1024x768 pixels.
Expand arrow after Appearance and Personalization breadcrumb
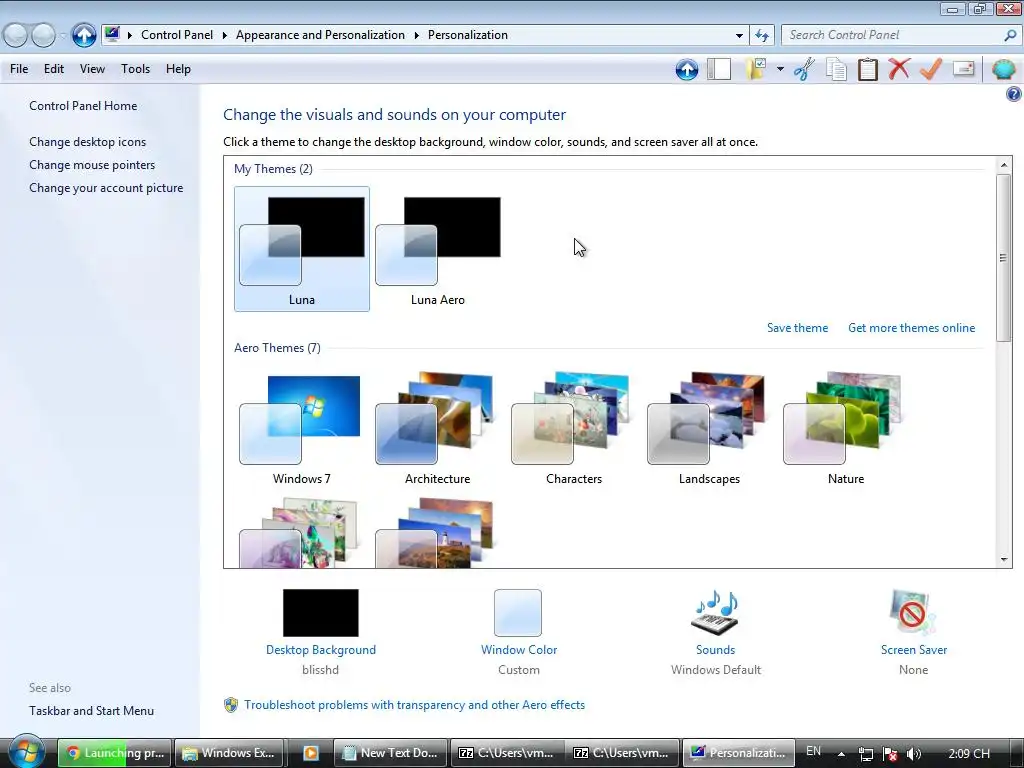tap(416, 35)
